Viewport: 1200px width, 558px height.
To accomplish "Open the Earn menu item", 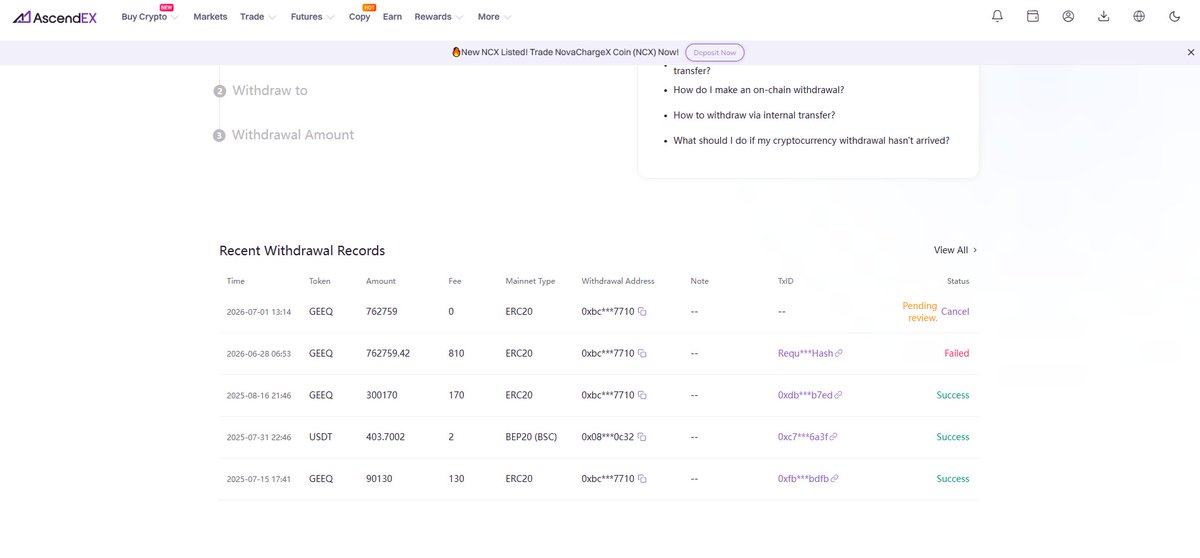I will coord(392,17).
